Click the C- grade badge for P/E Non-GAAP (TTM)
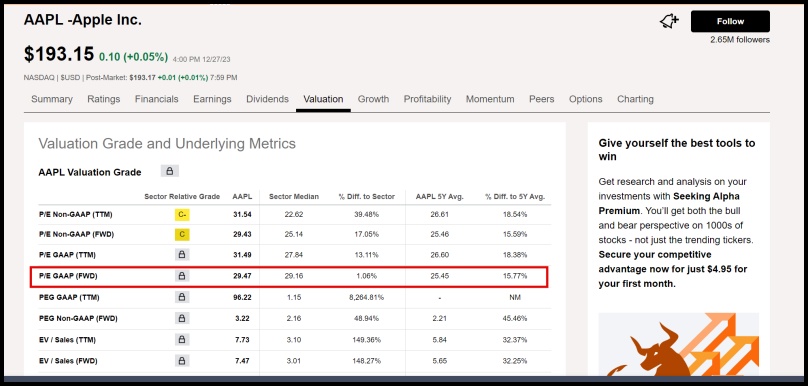Viewport: 808px width, 386px height. [x=182, y=214]
